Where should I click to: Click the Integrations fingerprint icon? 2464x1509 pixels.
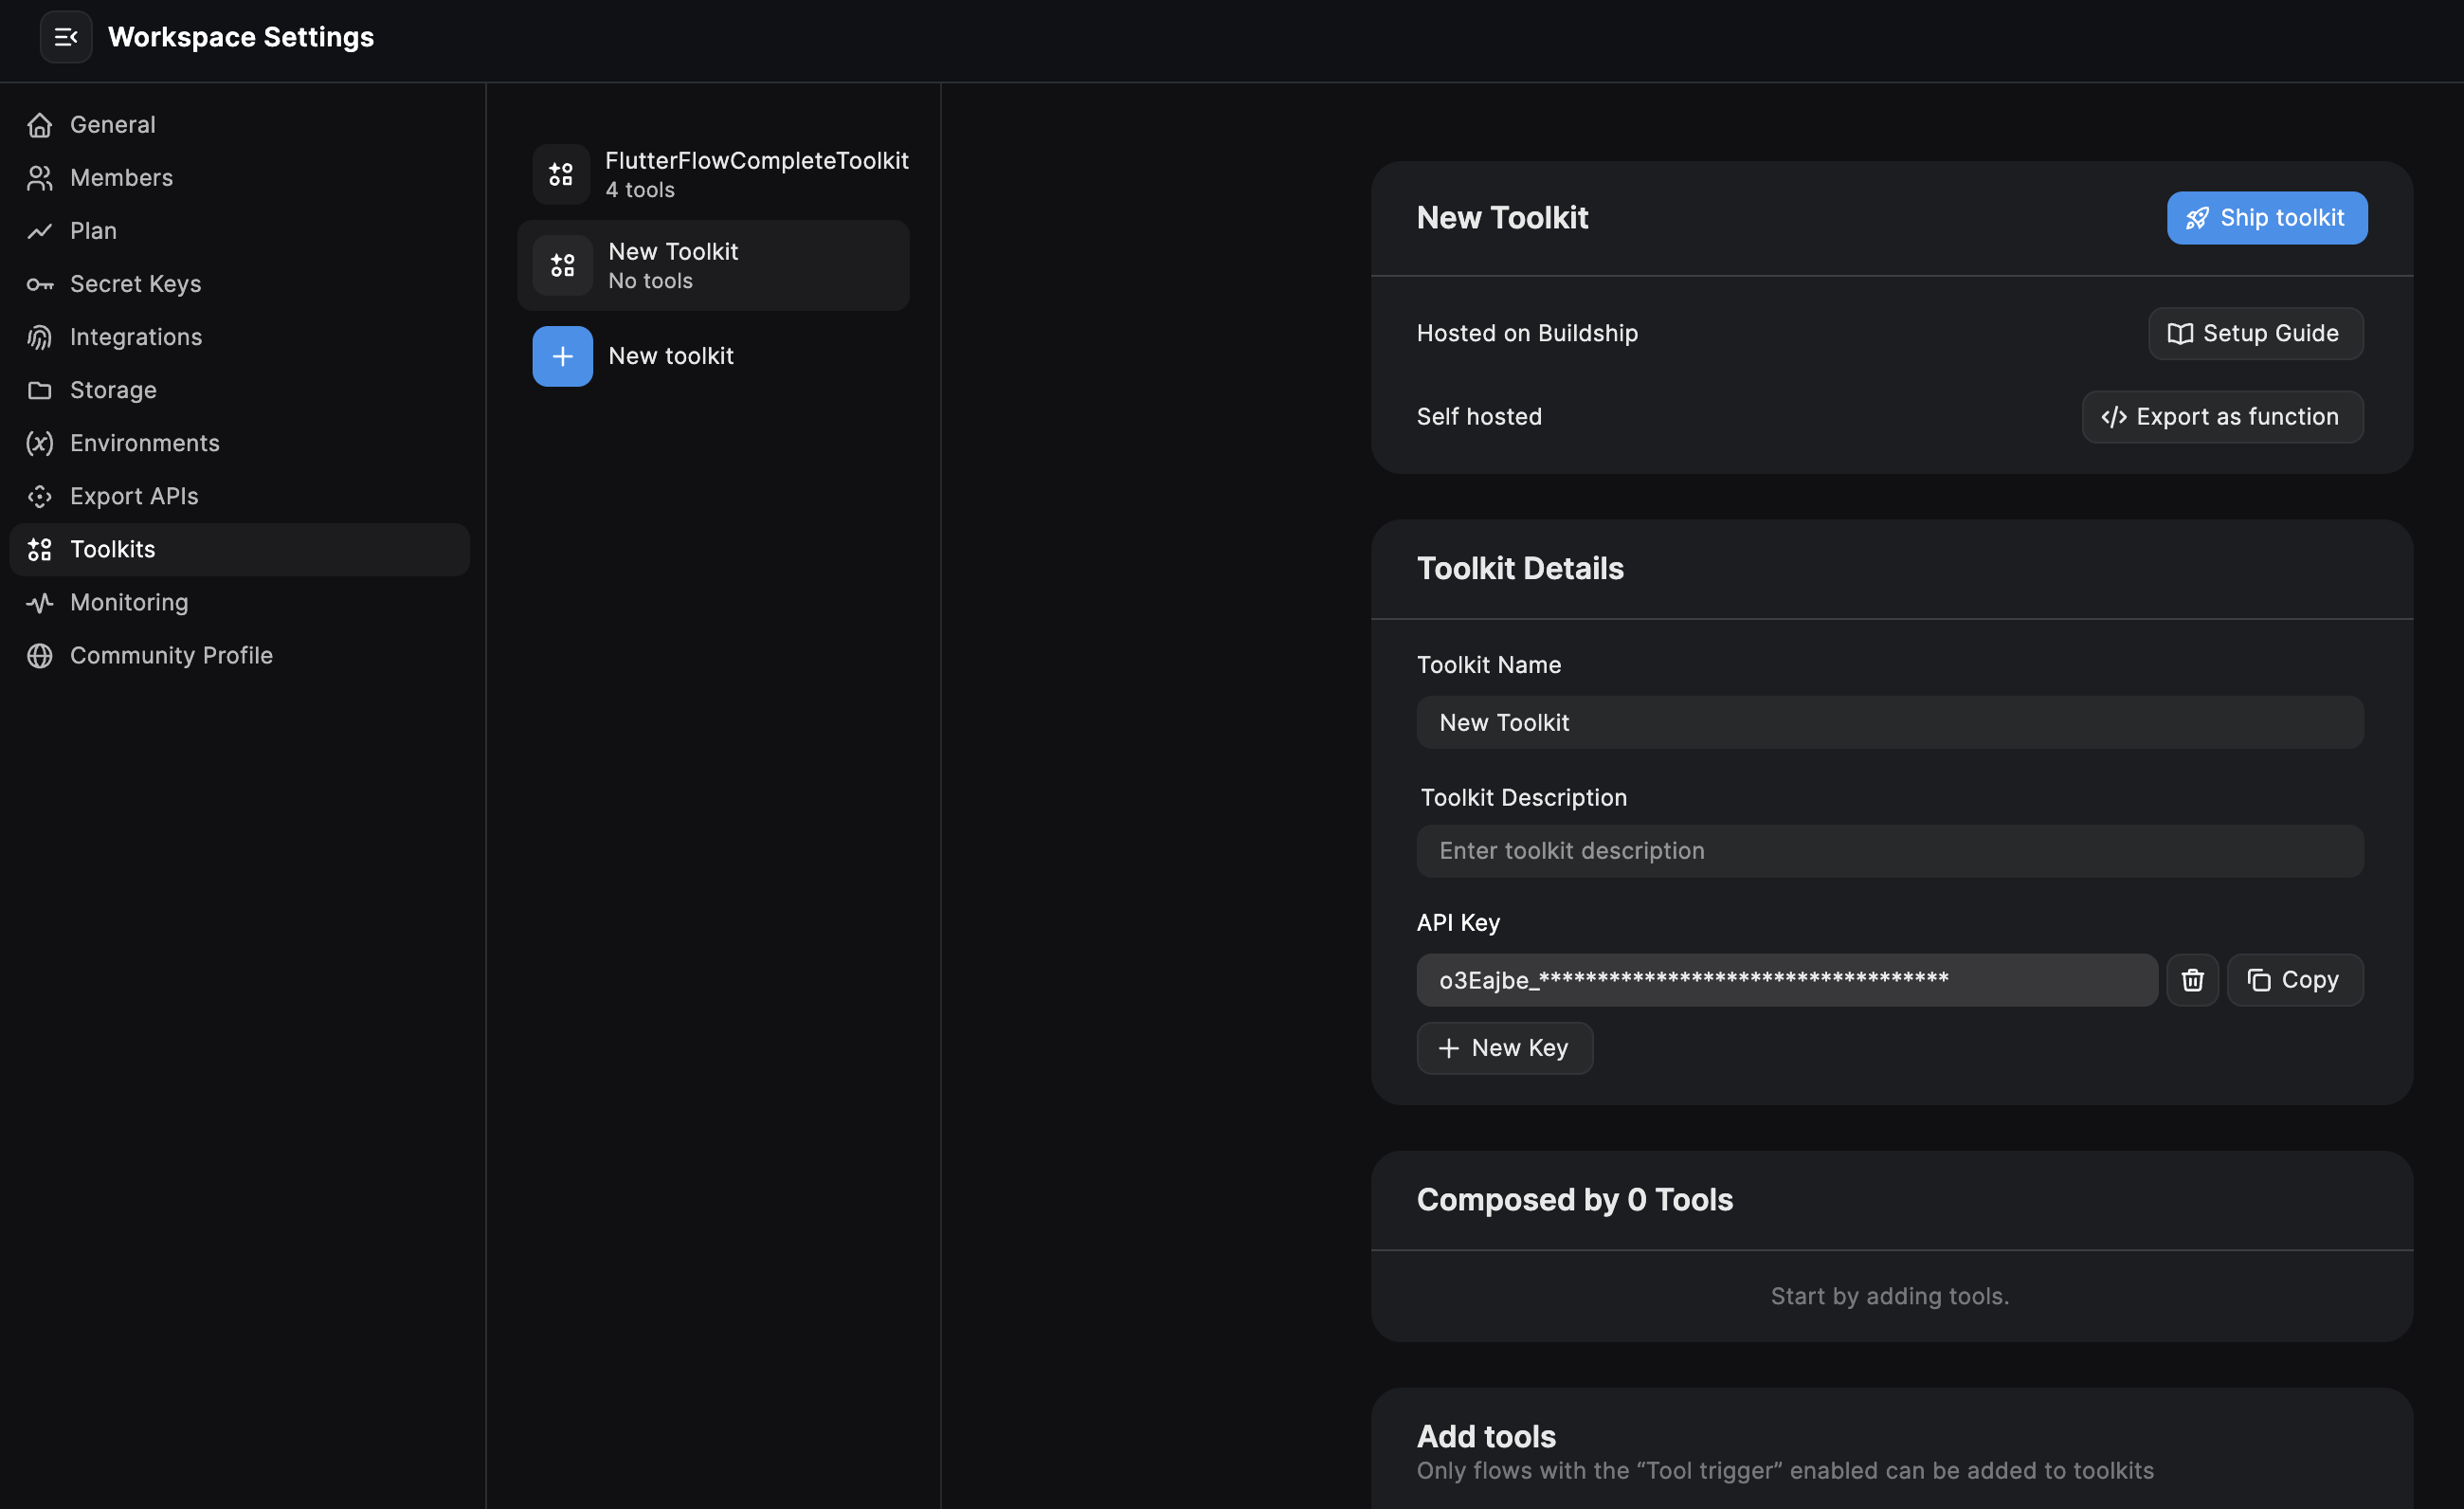40,337
